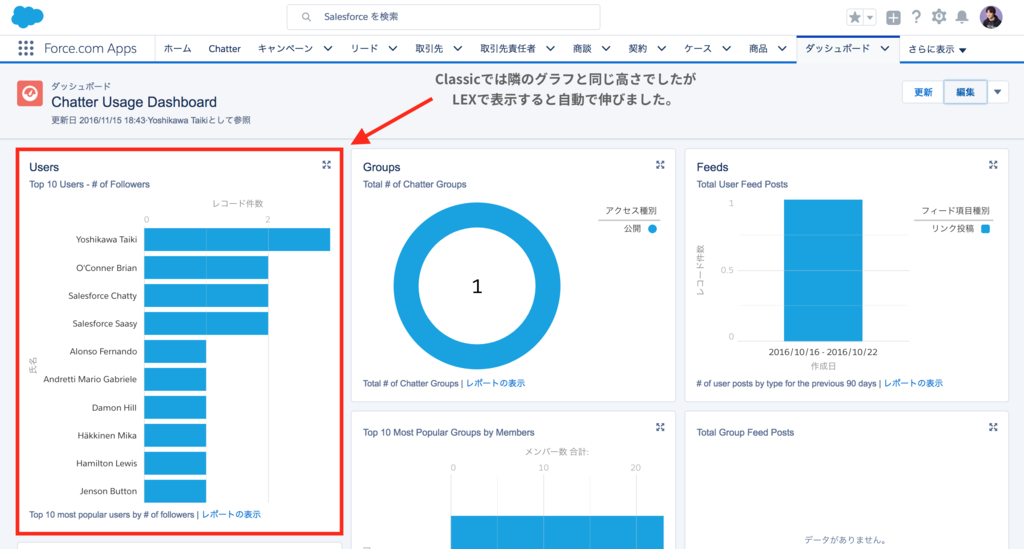Expand the 契約 tab chevron menu
This screenshot has height=549, width=1024.
point(662,48)
